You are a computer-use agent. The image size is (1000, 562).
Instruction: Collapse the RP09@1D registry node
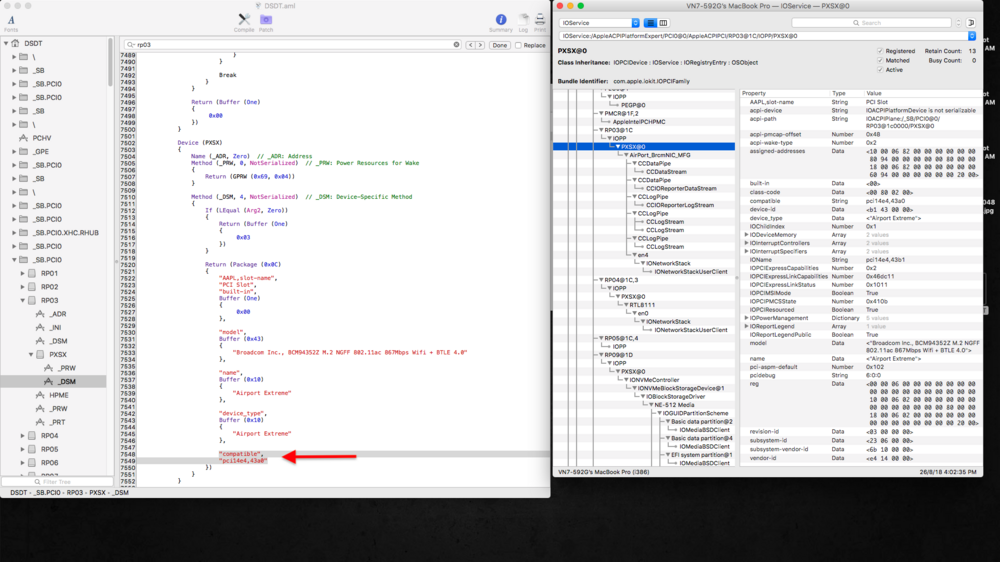click(601, 355)
